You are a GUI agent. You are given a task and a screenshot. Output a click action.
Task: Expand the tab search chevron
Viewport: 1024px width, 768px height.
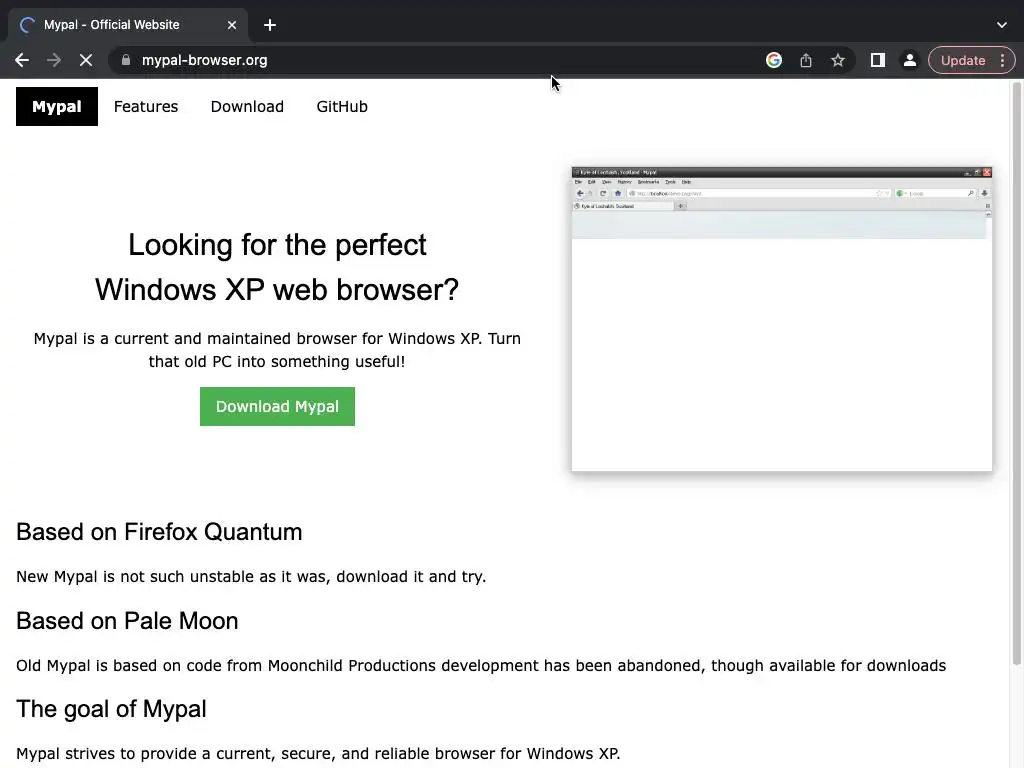[x=1002, y=25]
